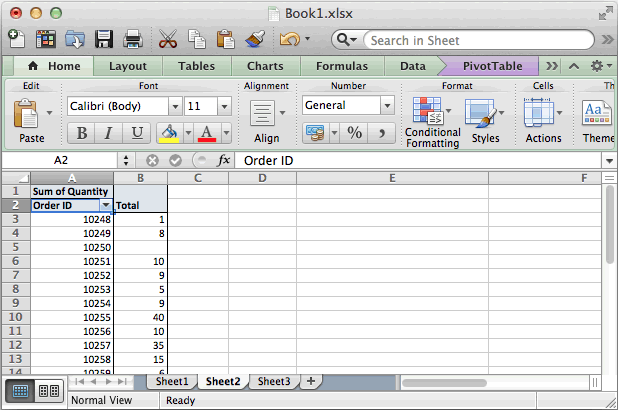Click the Search in Sheet field
618x410 pixels.
[479, 40]
